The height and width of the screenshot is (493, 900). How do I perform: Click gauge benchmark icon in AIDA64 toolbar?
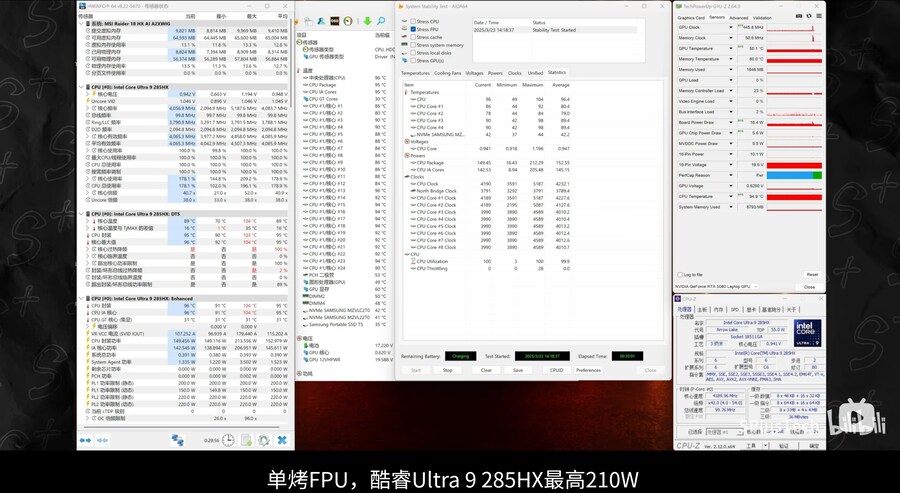coord(348,21)
